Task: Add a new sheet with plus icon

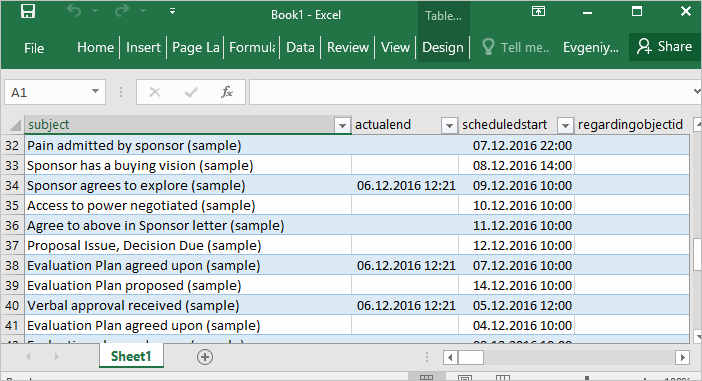Action: 205,357
